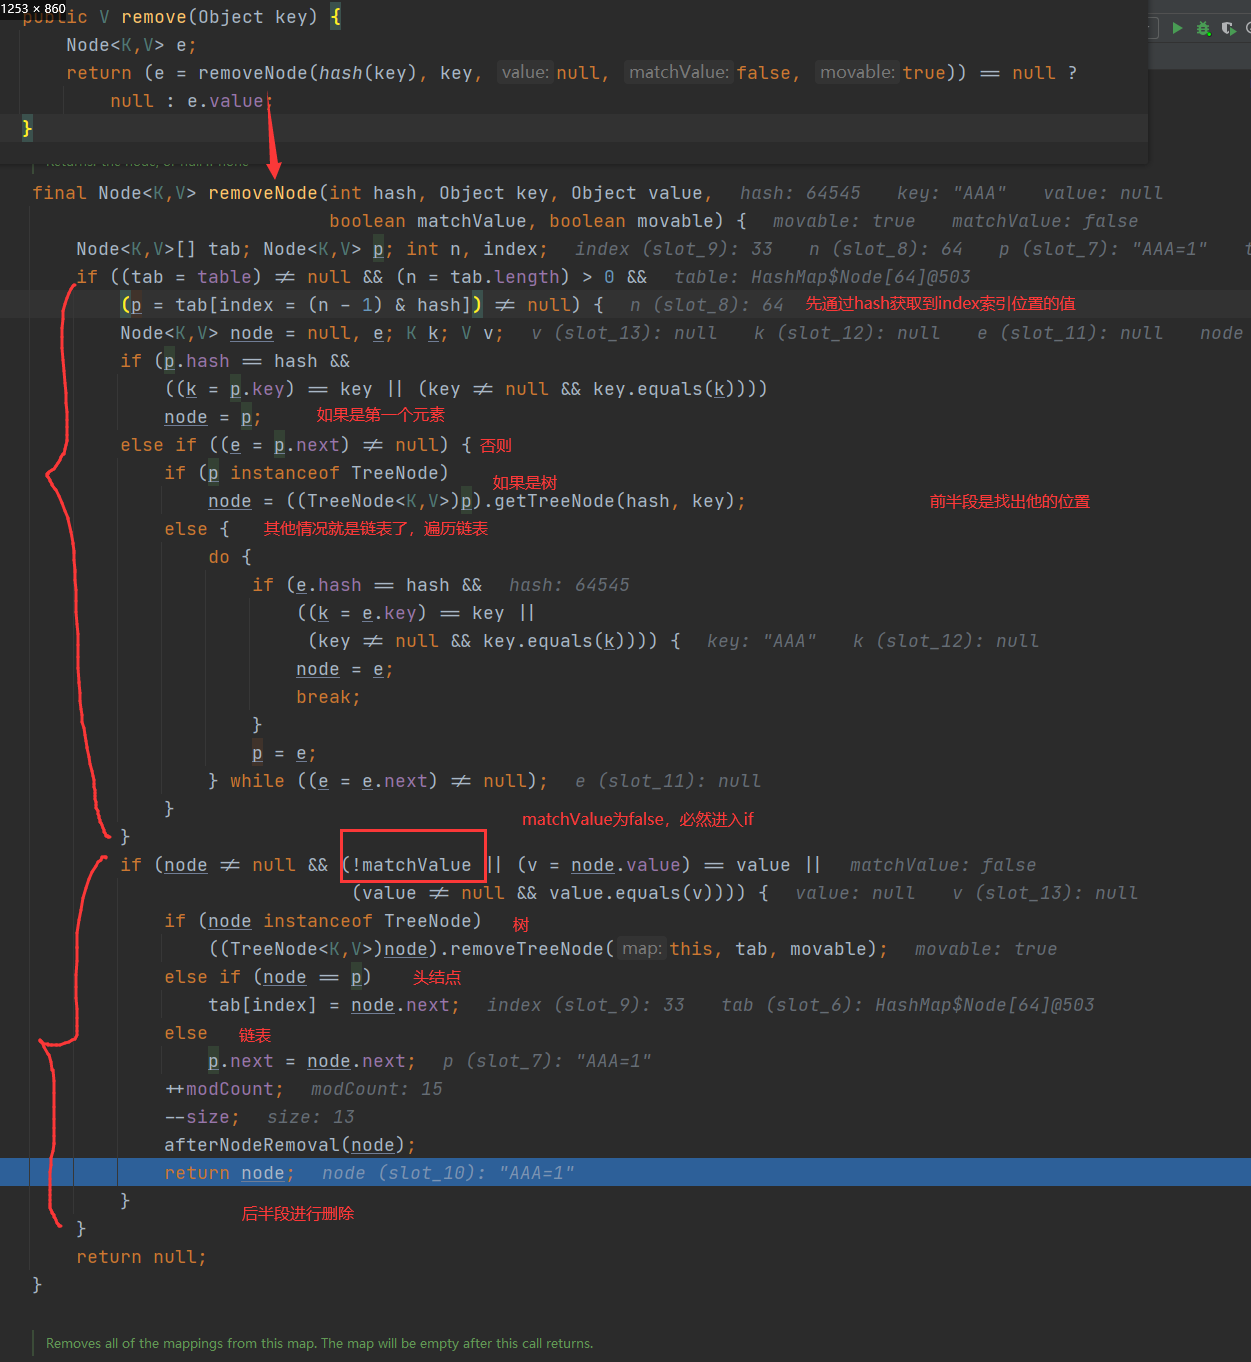Click the '--size;' statement
Screen dimensions: 1251x1362
click(x=202, y=1117)
